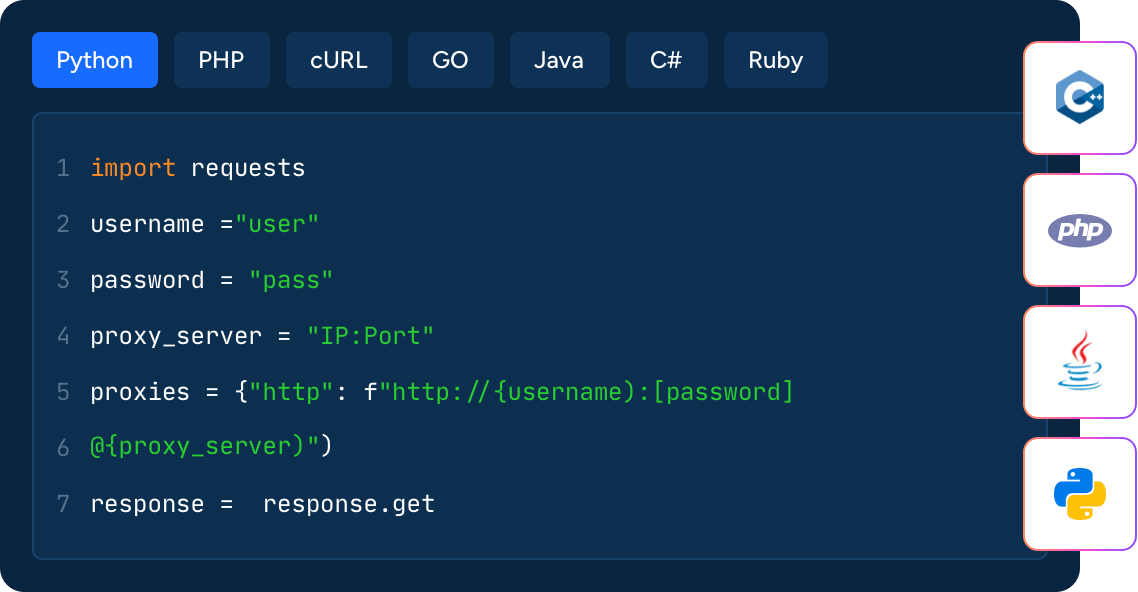Open the cURL code tab
This screenshot has width=1138, height=592.
(x=338, y=60)
